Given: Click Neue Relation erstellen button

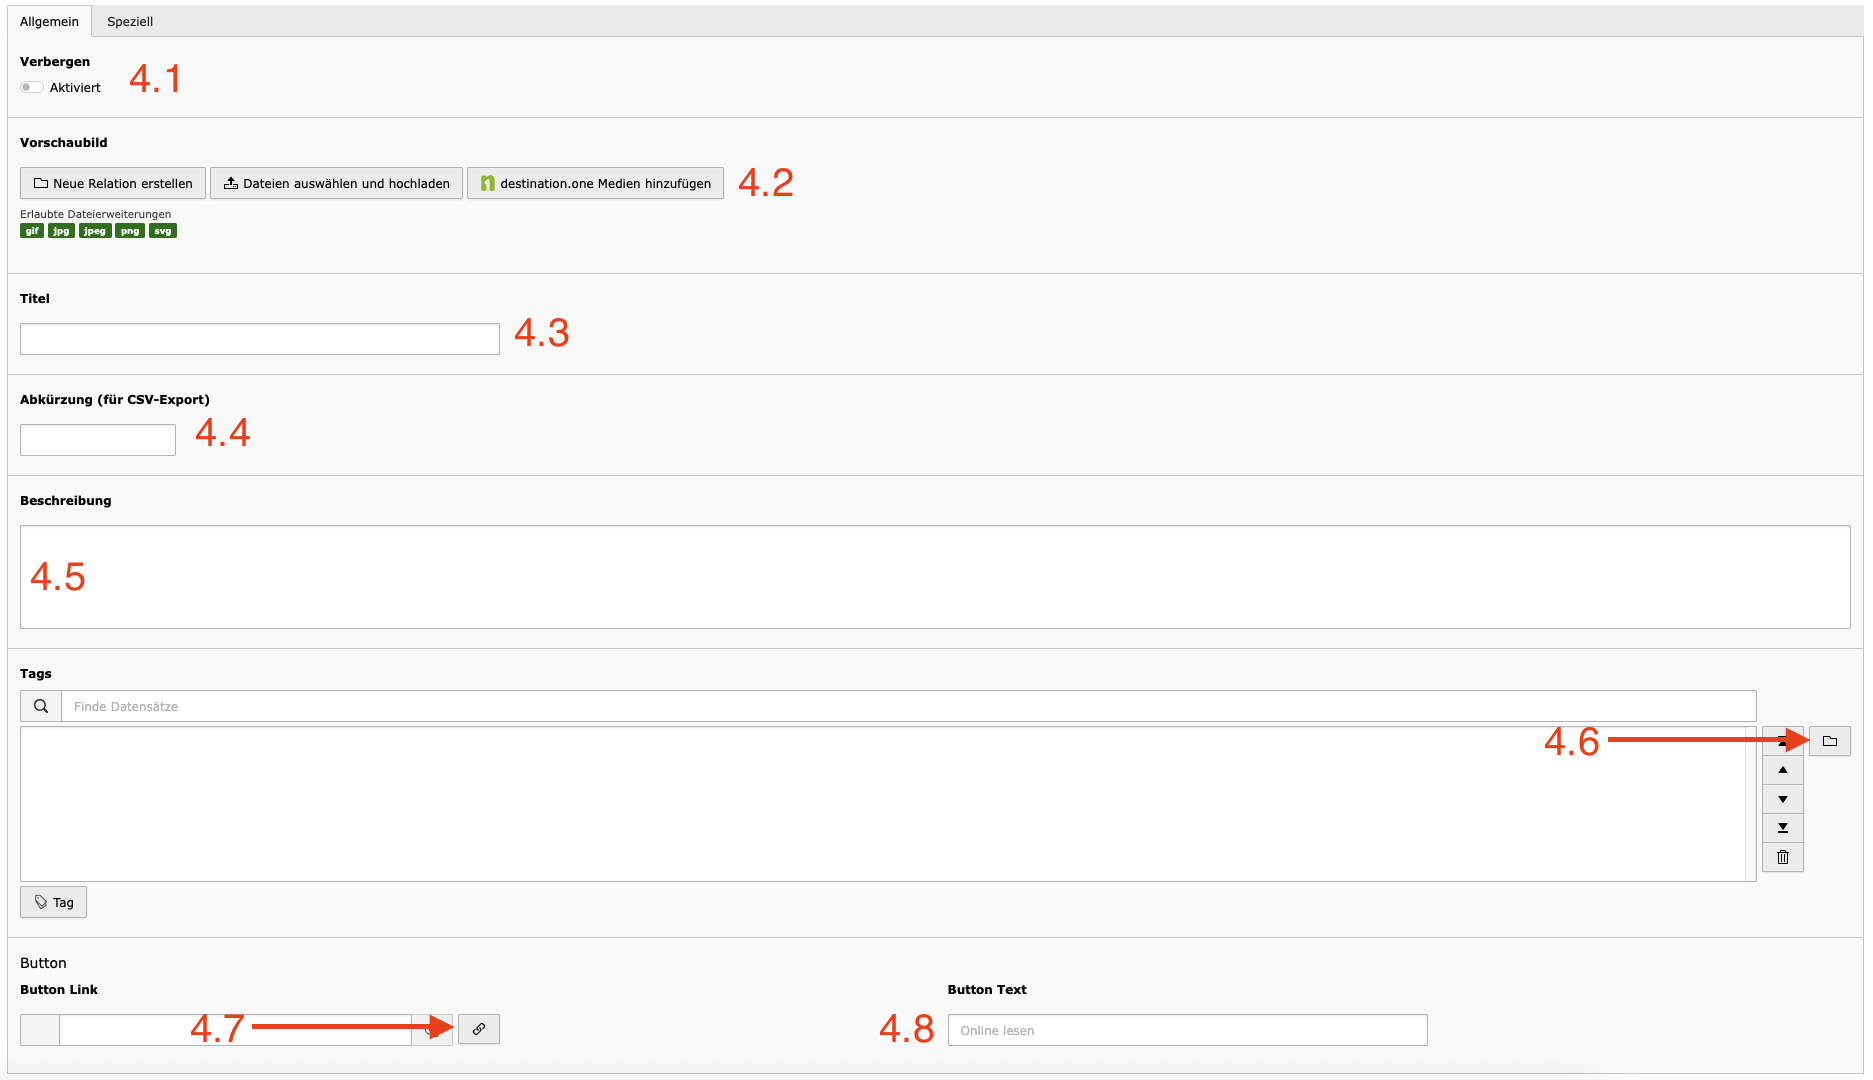Looking at the screenshot, I should 113,183.
